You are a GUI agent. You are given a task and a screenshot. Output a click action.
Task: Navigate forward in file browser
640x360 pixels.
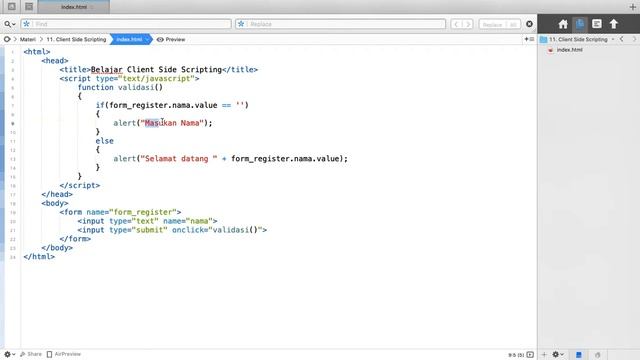(x=634, y=39)
